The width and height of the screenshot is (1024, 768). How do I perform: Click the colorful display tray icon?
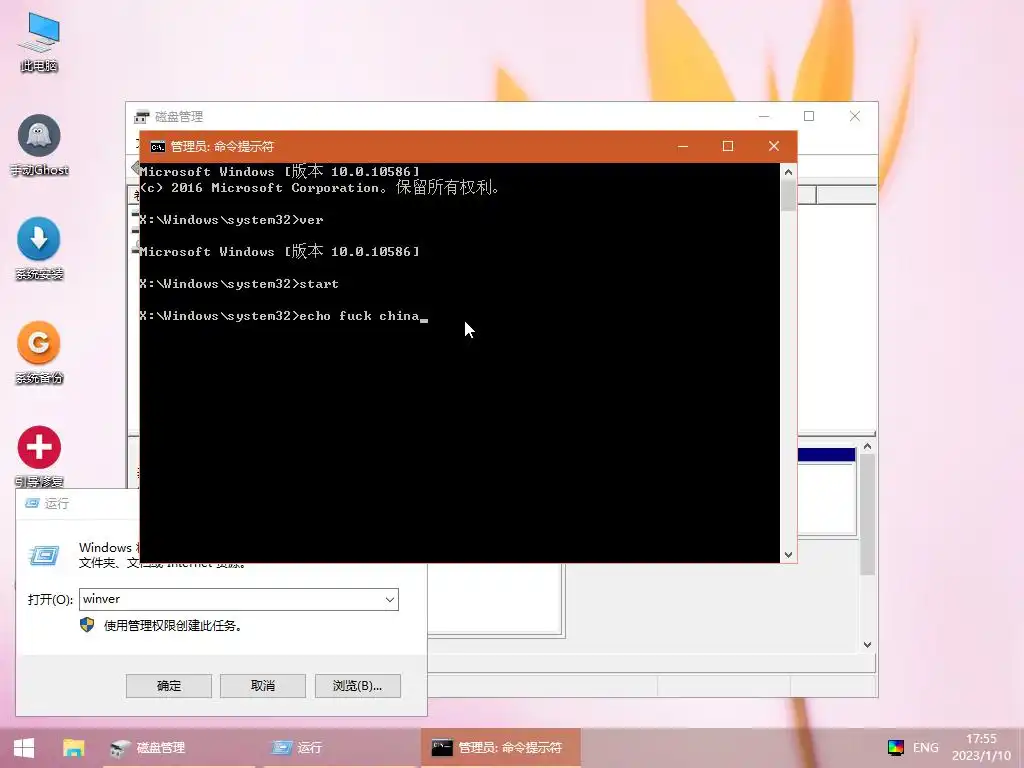[x=895, y=748]
